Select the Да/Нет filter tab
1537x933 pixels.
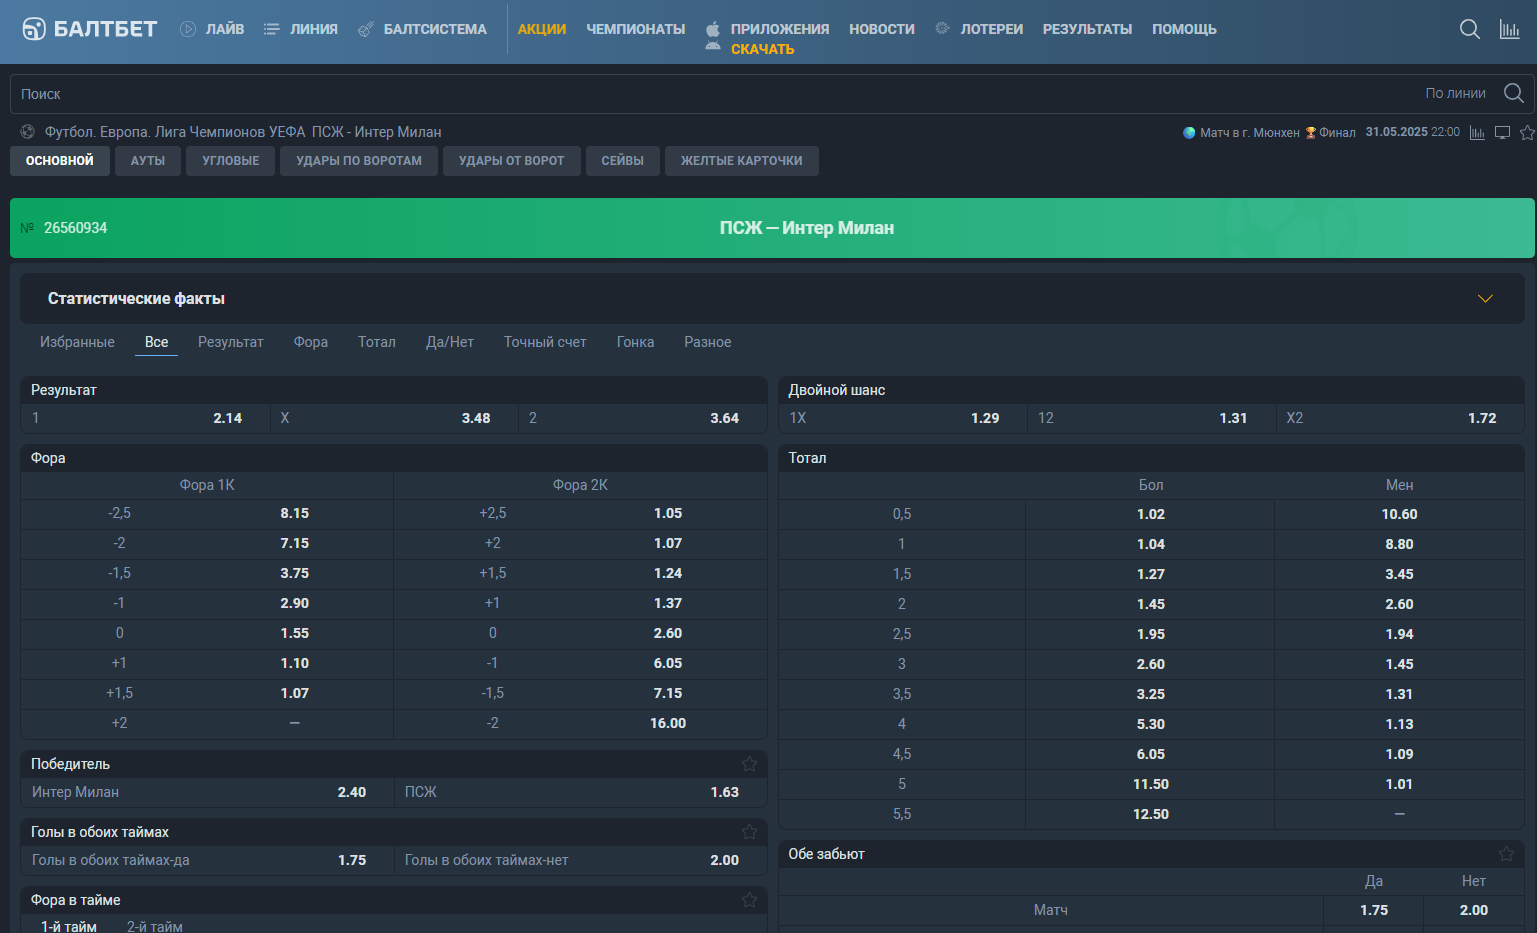click(x=450, y=342)
